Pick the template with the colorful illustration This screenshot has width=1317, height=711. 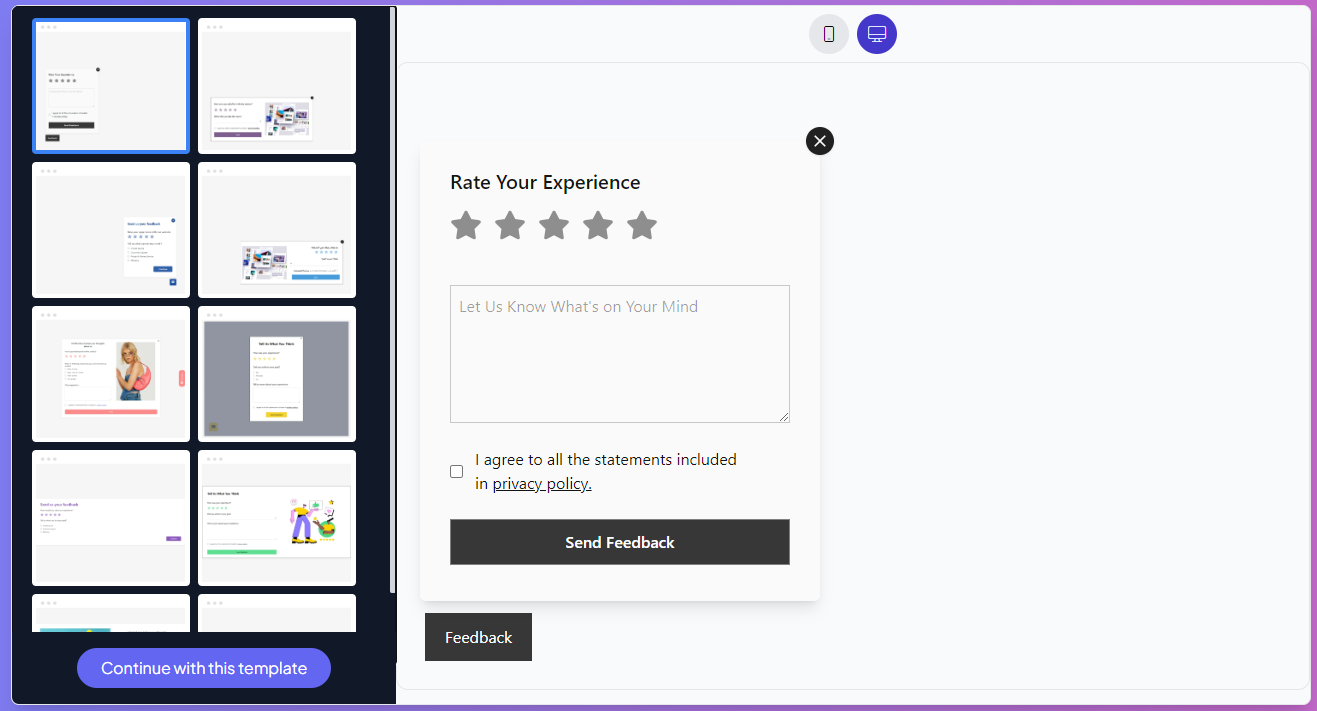pos(276,518)
